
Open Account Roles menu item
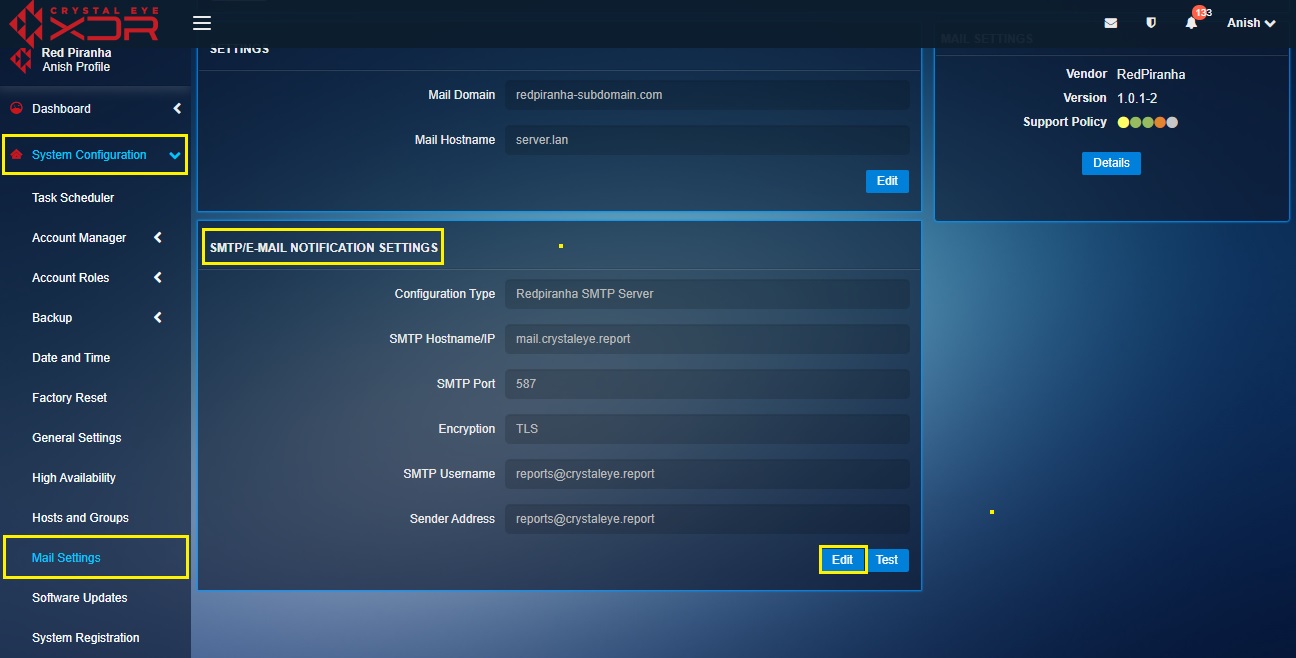click(71, 278)
